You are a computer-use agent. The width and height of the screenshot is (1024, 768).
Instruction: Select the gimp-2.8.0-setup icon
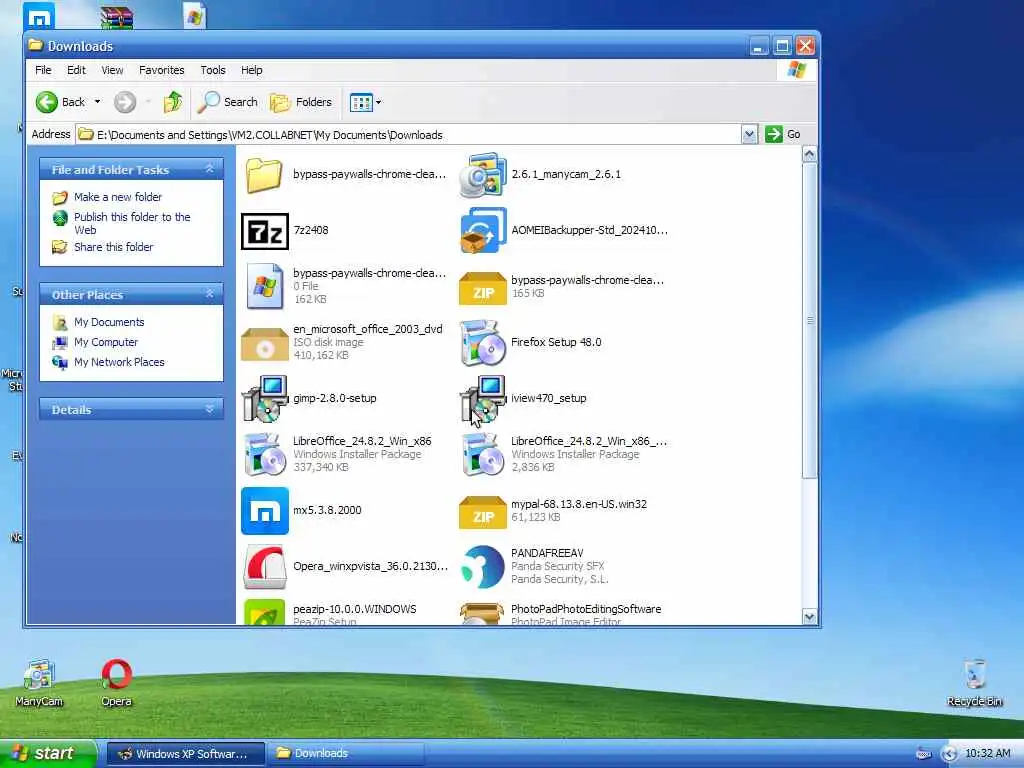click(264, 398)
